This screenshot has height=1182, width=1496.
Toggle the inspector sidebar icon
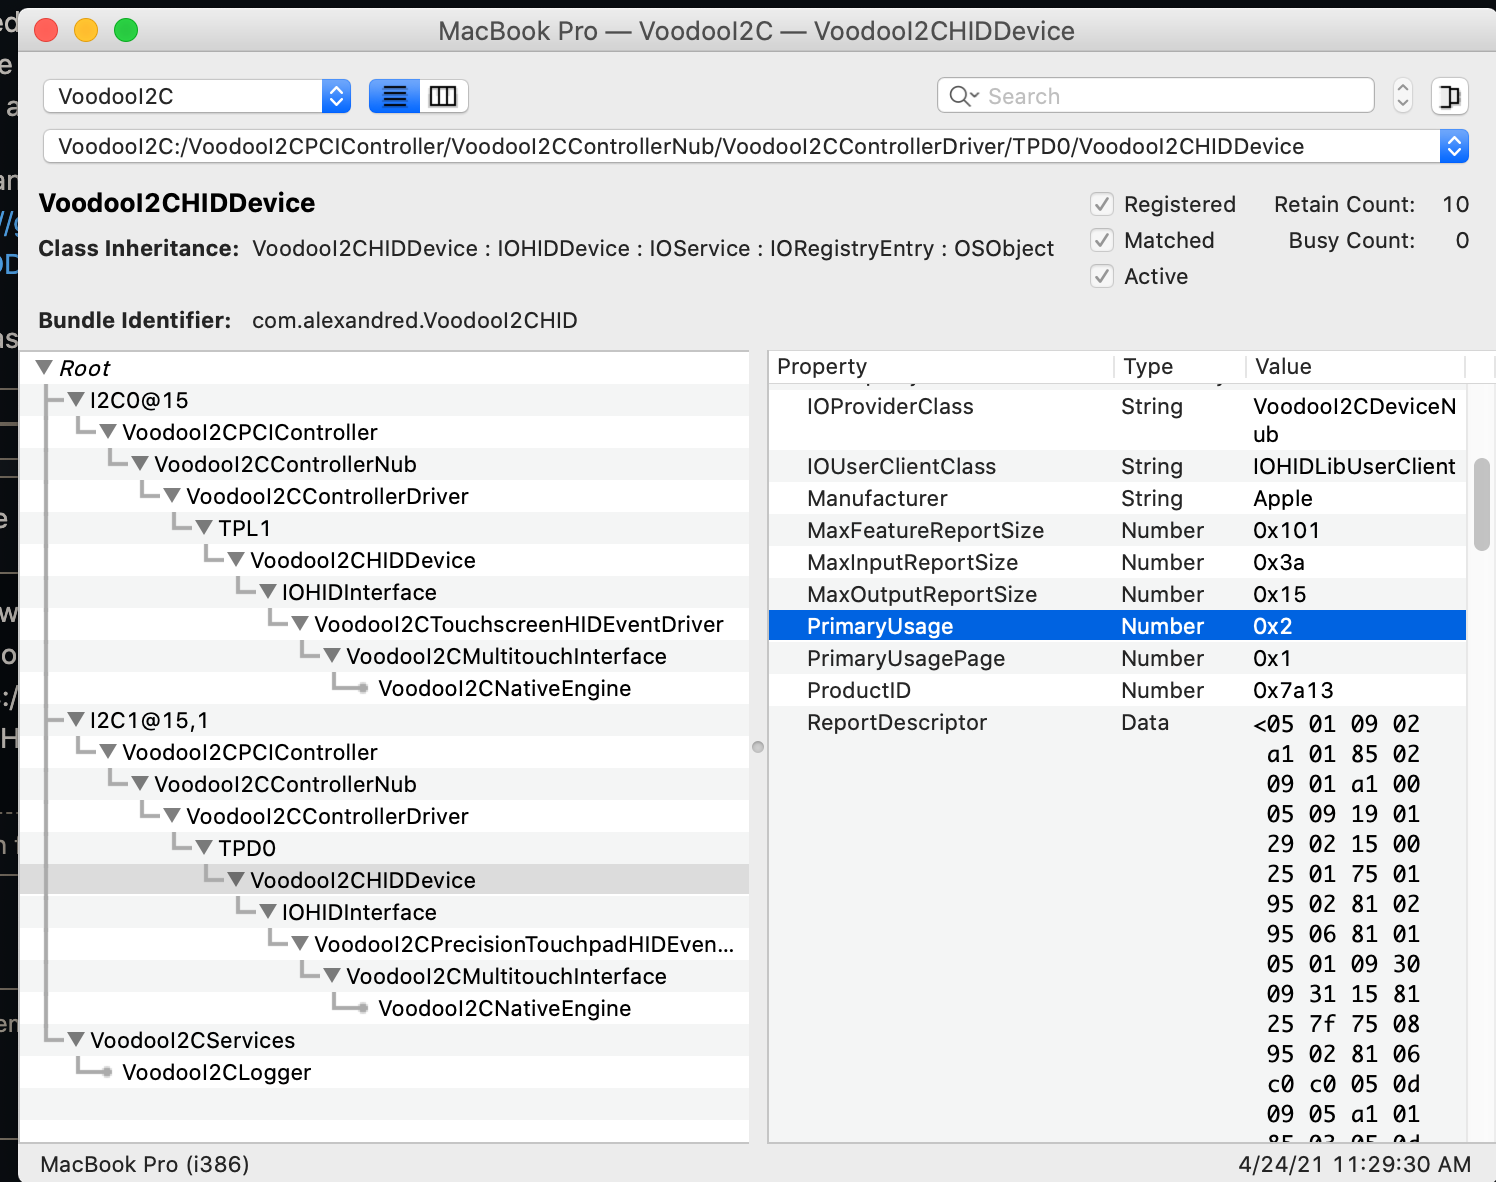[x=1449, y=96]
